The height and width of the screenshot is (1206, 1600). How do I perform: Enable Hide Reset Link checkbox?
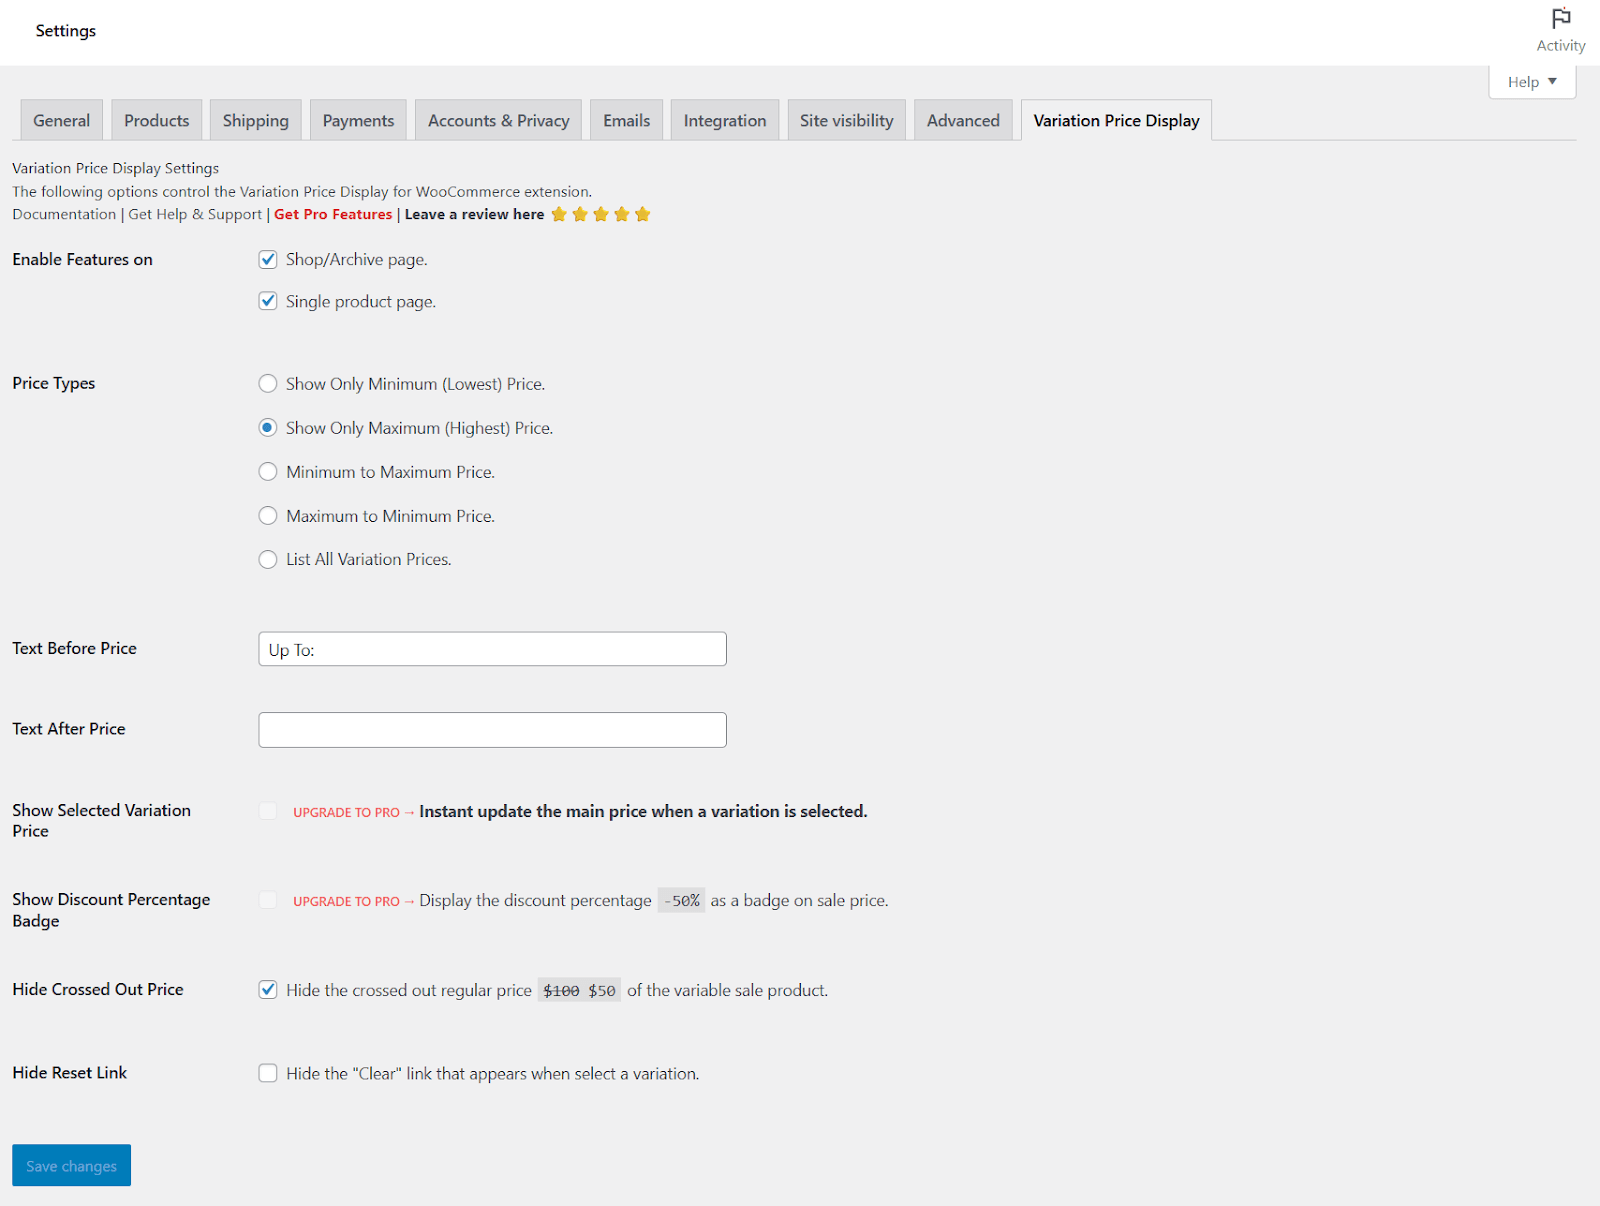click(268, 1073)
